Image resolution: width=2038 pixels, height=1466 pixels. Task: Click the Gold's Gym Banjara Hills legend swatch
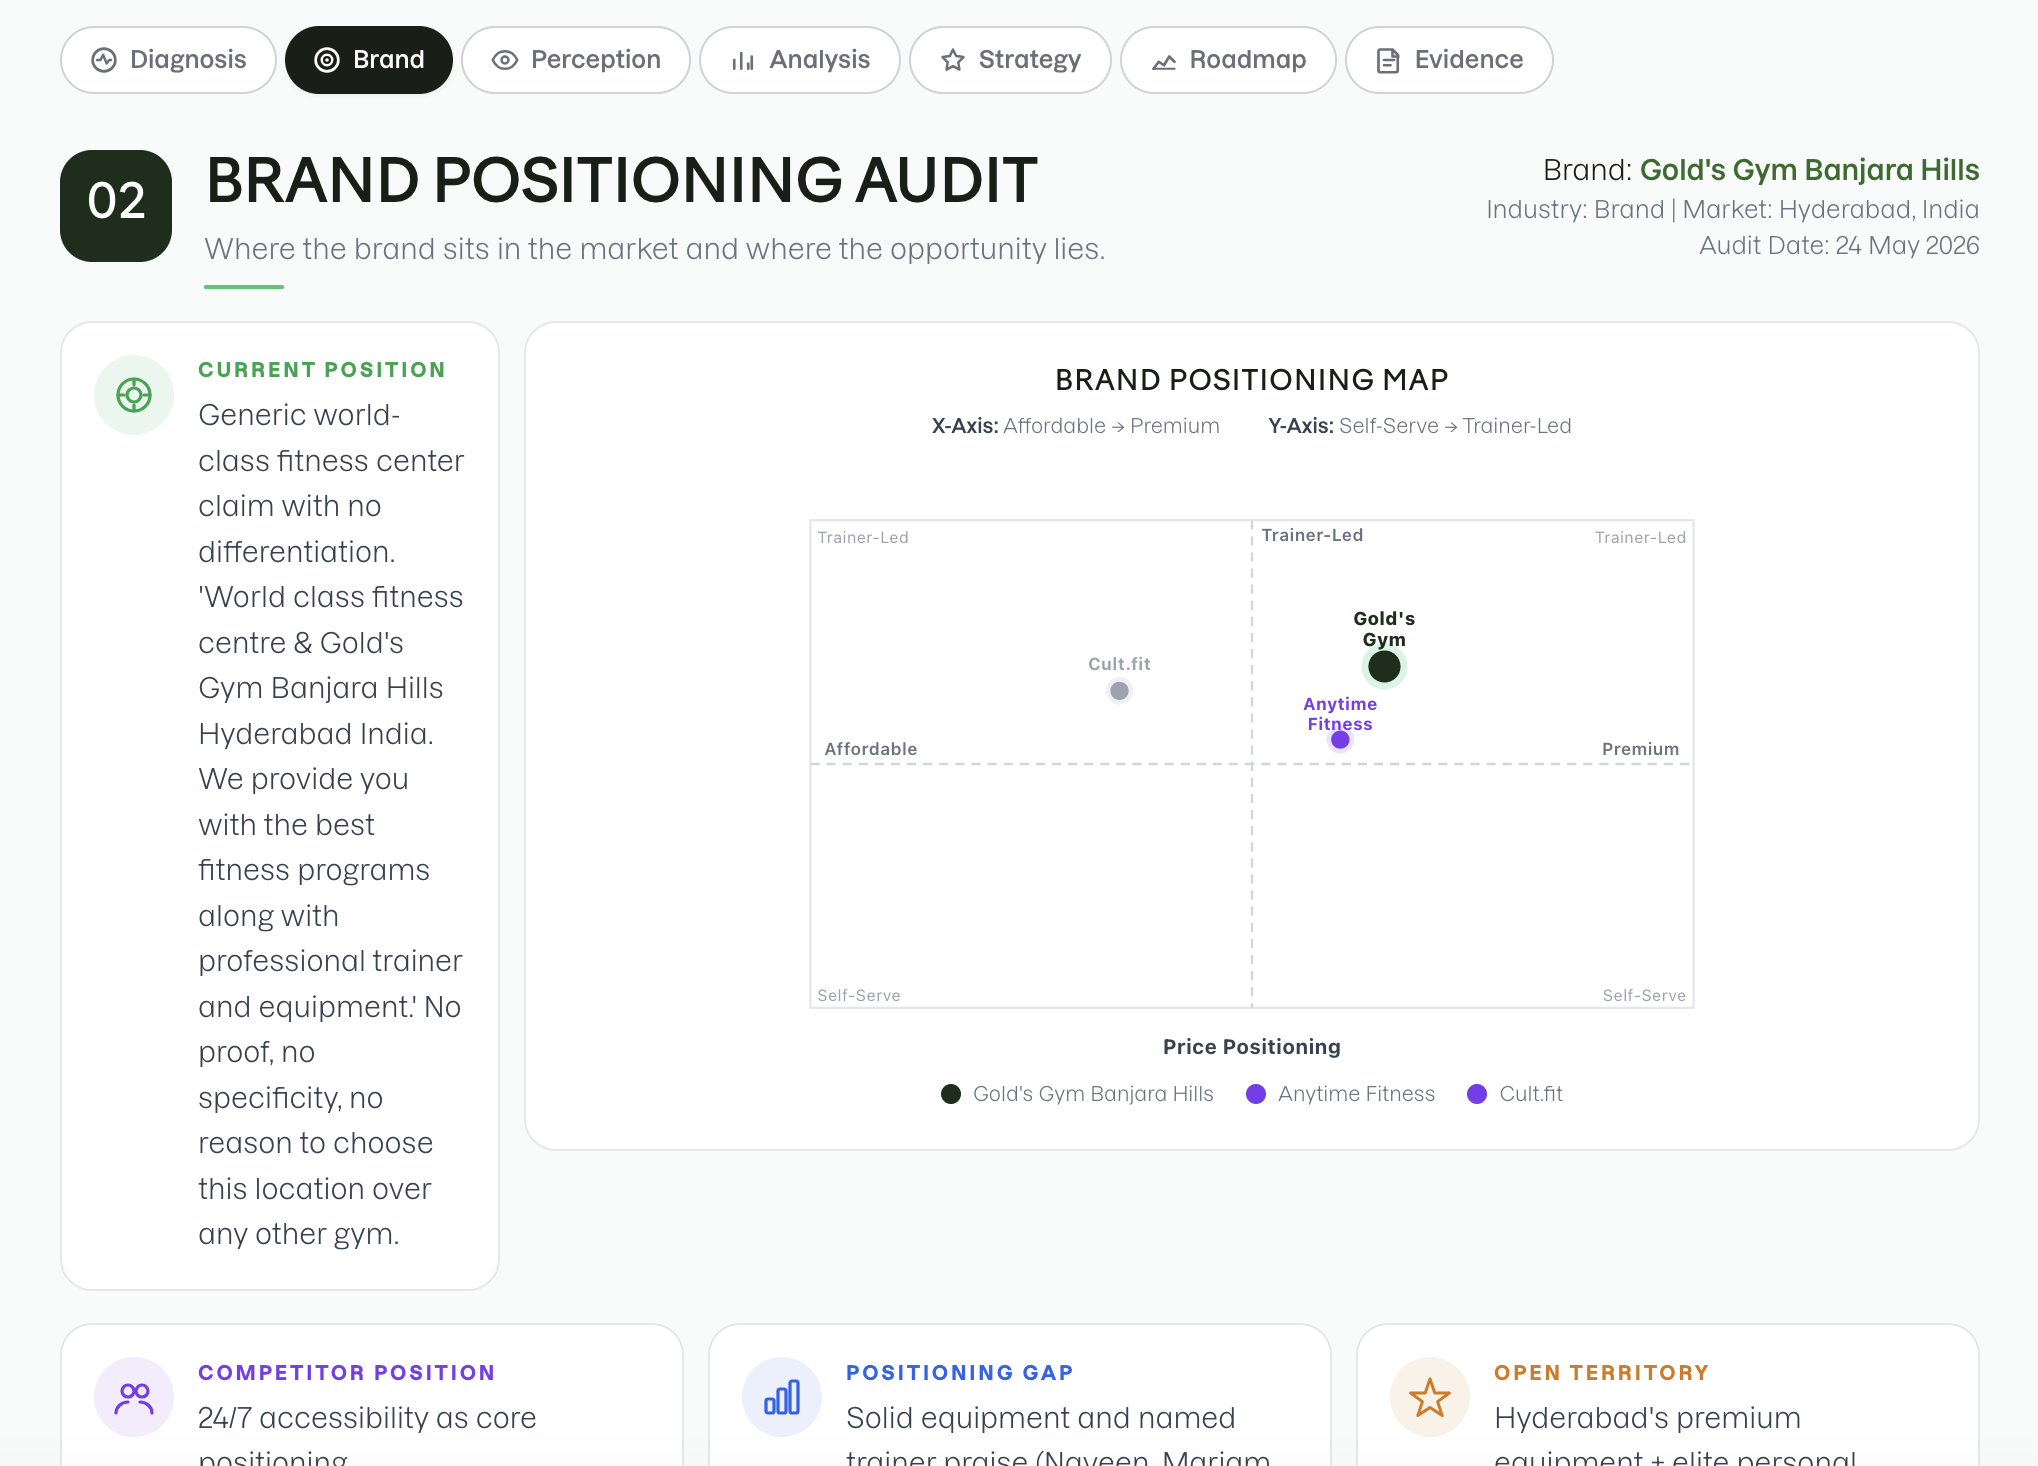coord(951,1094)
